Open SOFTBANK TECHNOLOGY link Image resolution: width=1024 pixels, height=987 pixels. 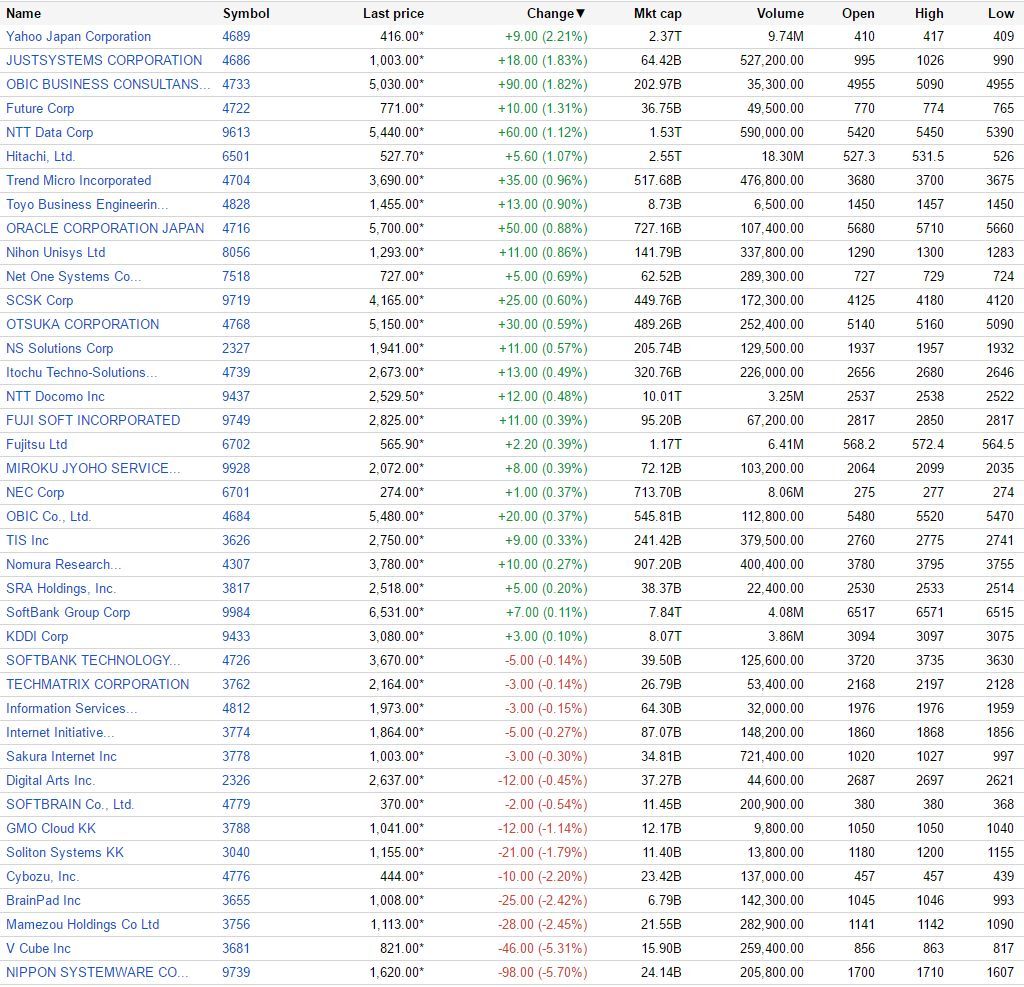coord(93,661)
